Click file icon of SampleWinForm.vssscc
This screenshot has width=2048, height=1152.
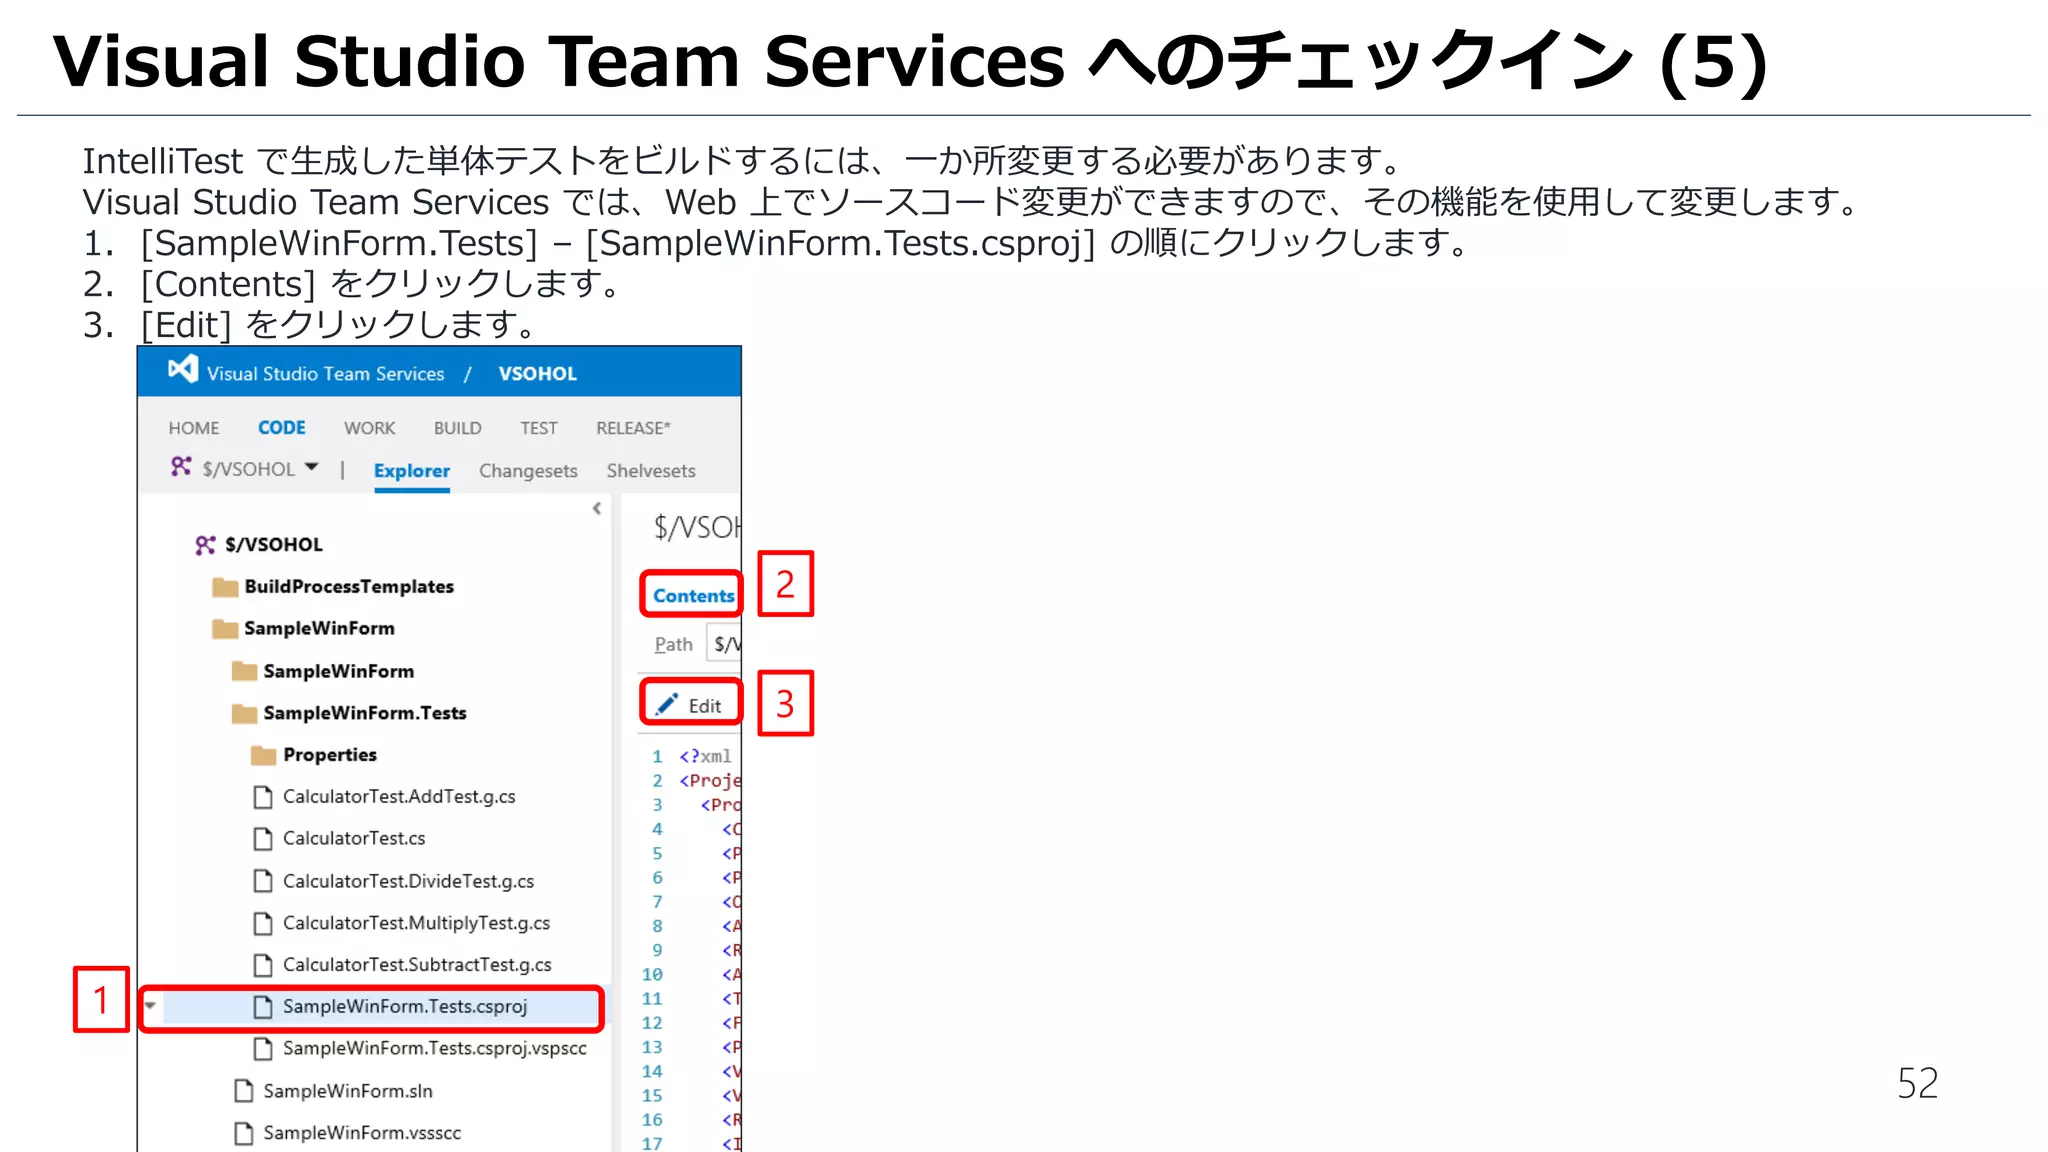tap(243, 1133)
